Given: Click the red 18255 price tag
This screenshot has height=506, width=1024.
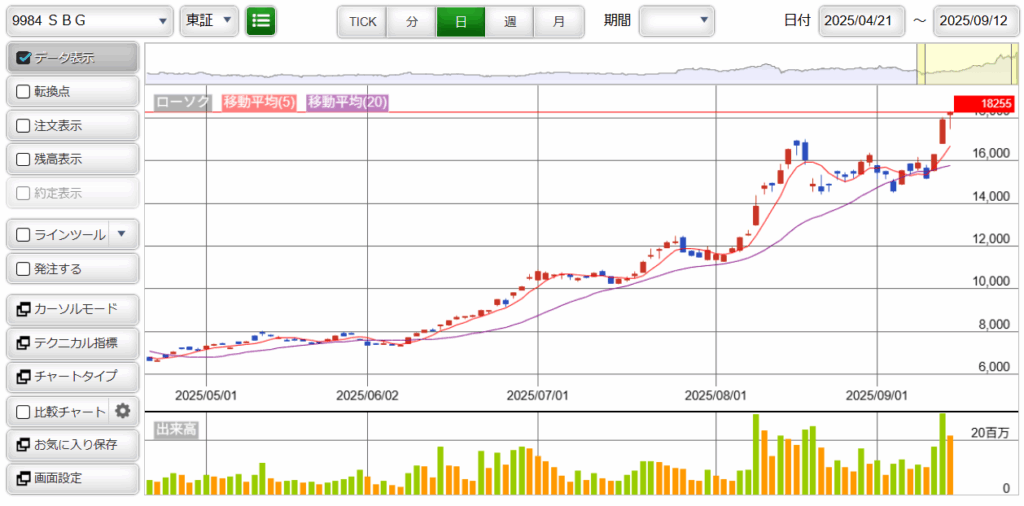Looking at the screenshot, I should 983,103.
